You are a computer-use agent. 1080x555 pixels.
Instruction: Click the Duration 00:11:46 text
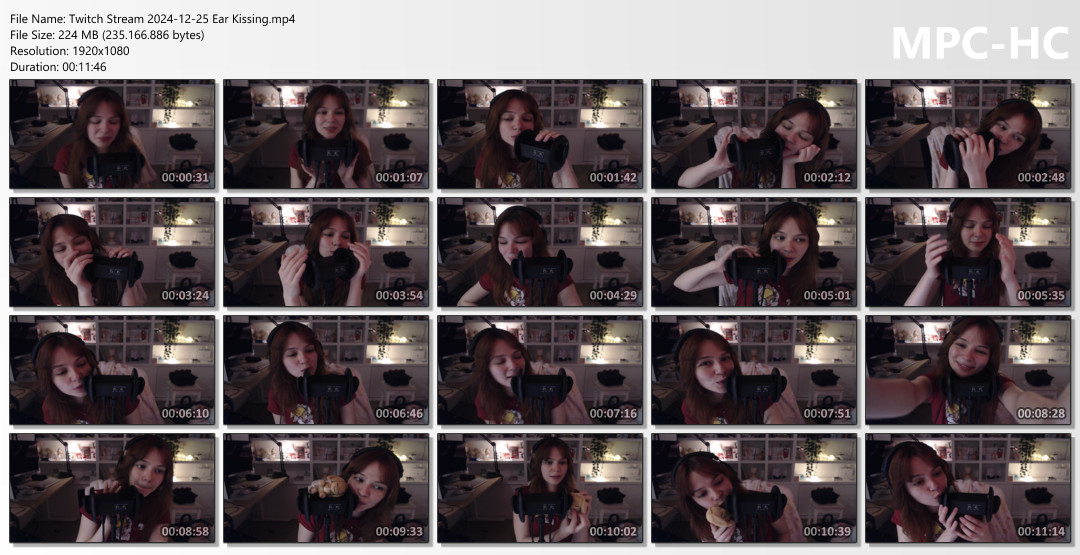(x=58, y=67)
